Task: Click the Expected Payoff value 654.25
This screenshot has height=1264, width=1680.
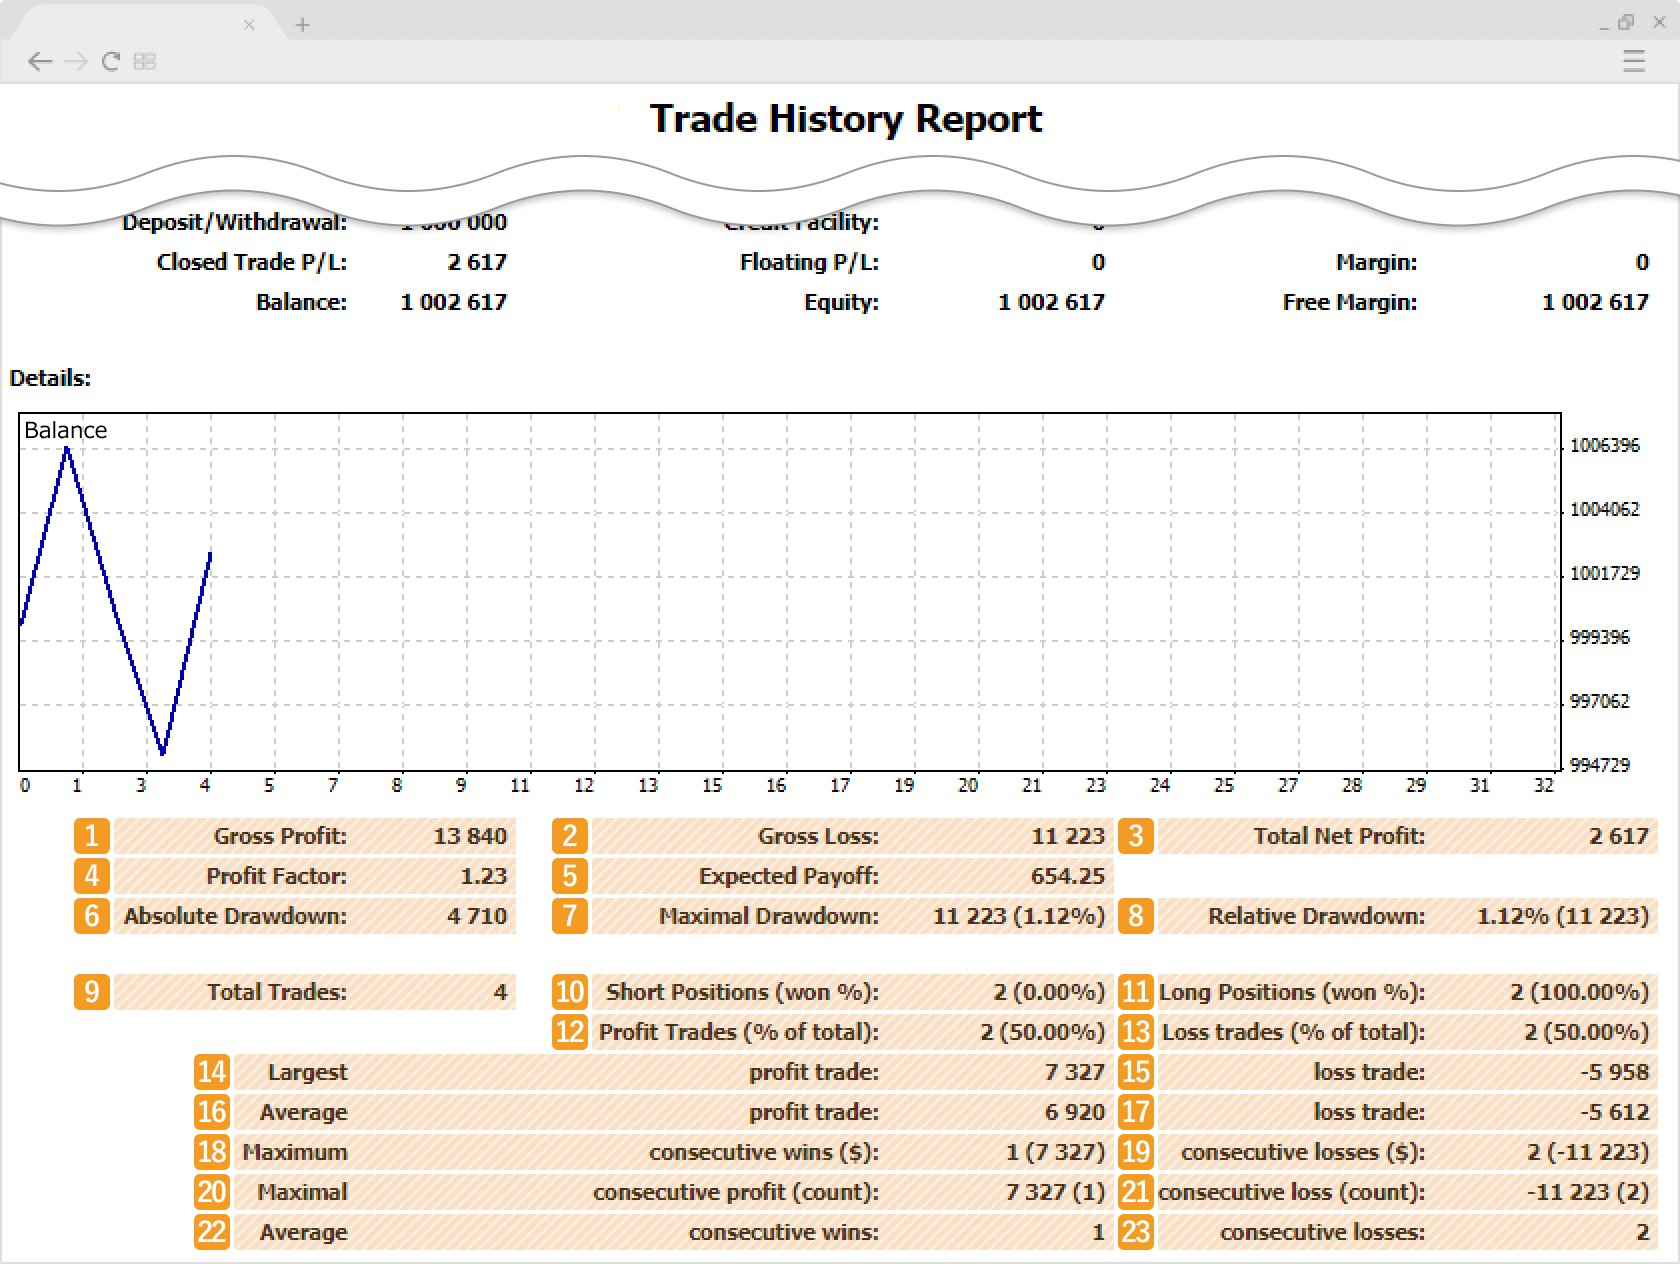Action: tap(1068, 876)
